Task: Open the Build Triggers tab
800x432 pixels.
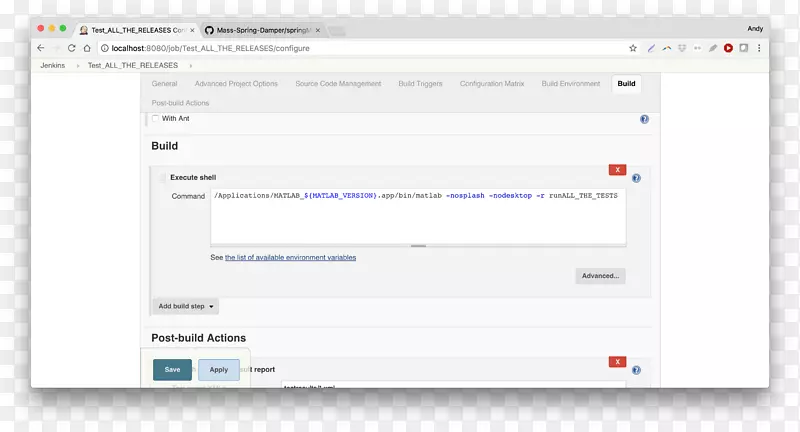Action: tap(420, 84)
